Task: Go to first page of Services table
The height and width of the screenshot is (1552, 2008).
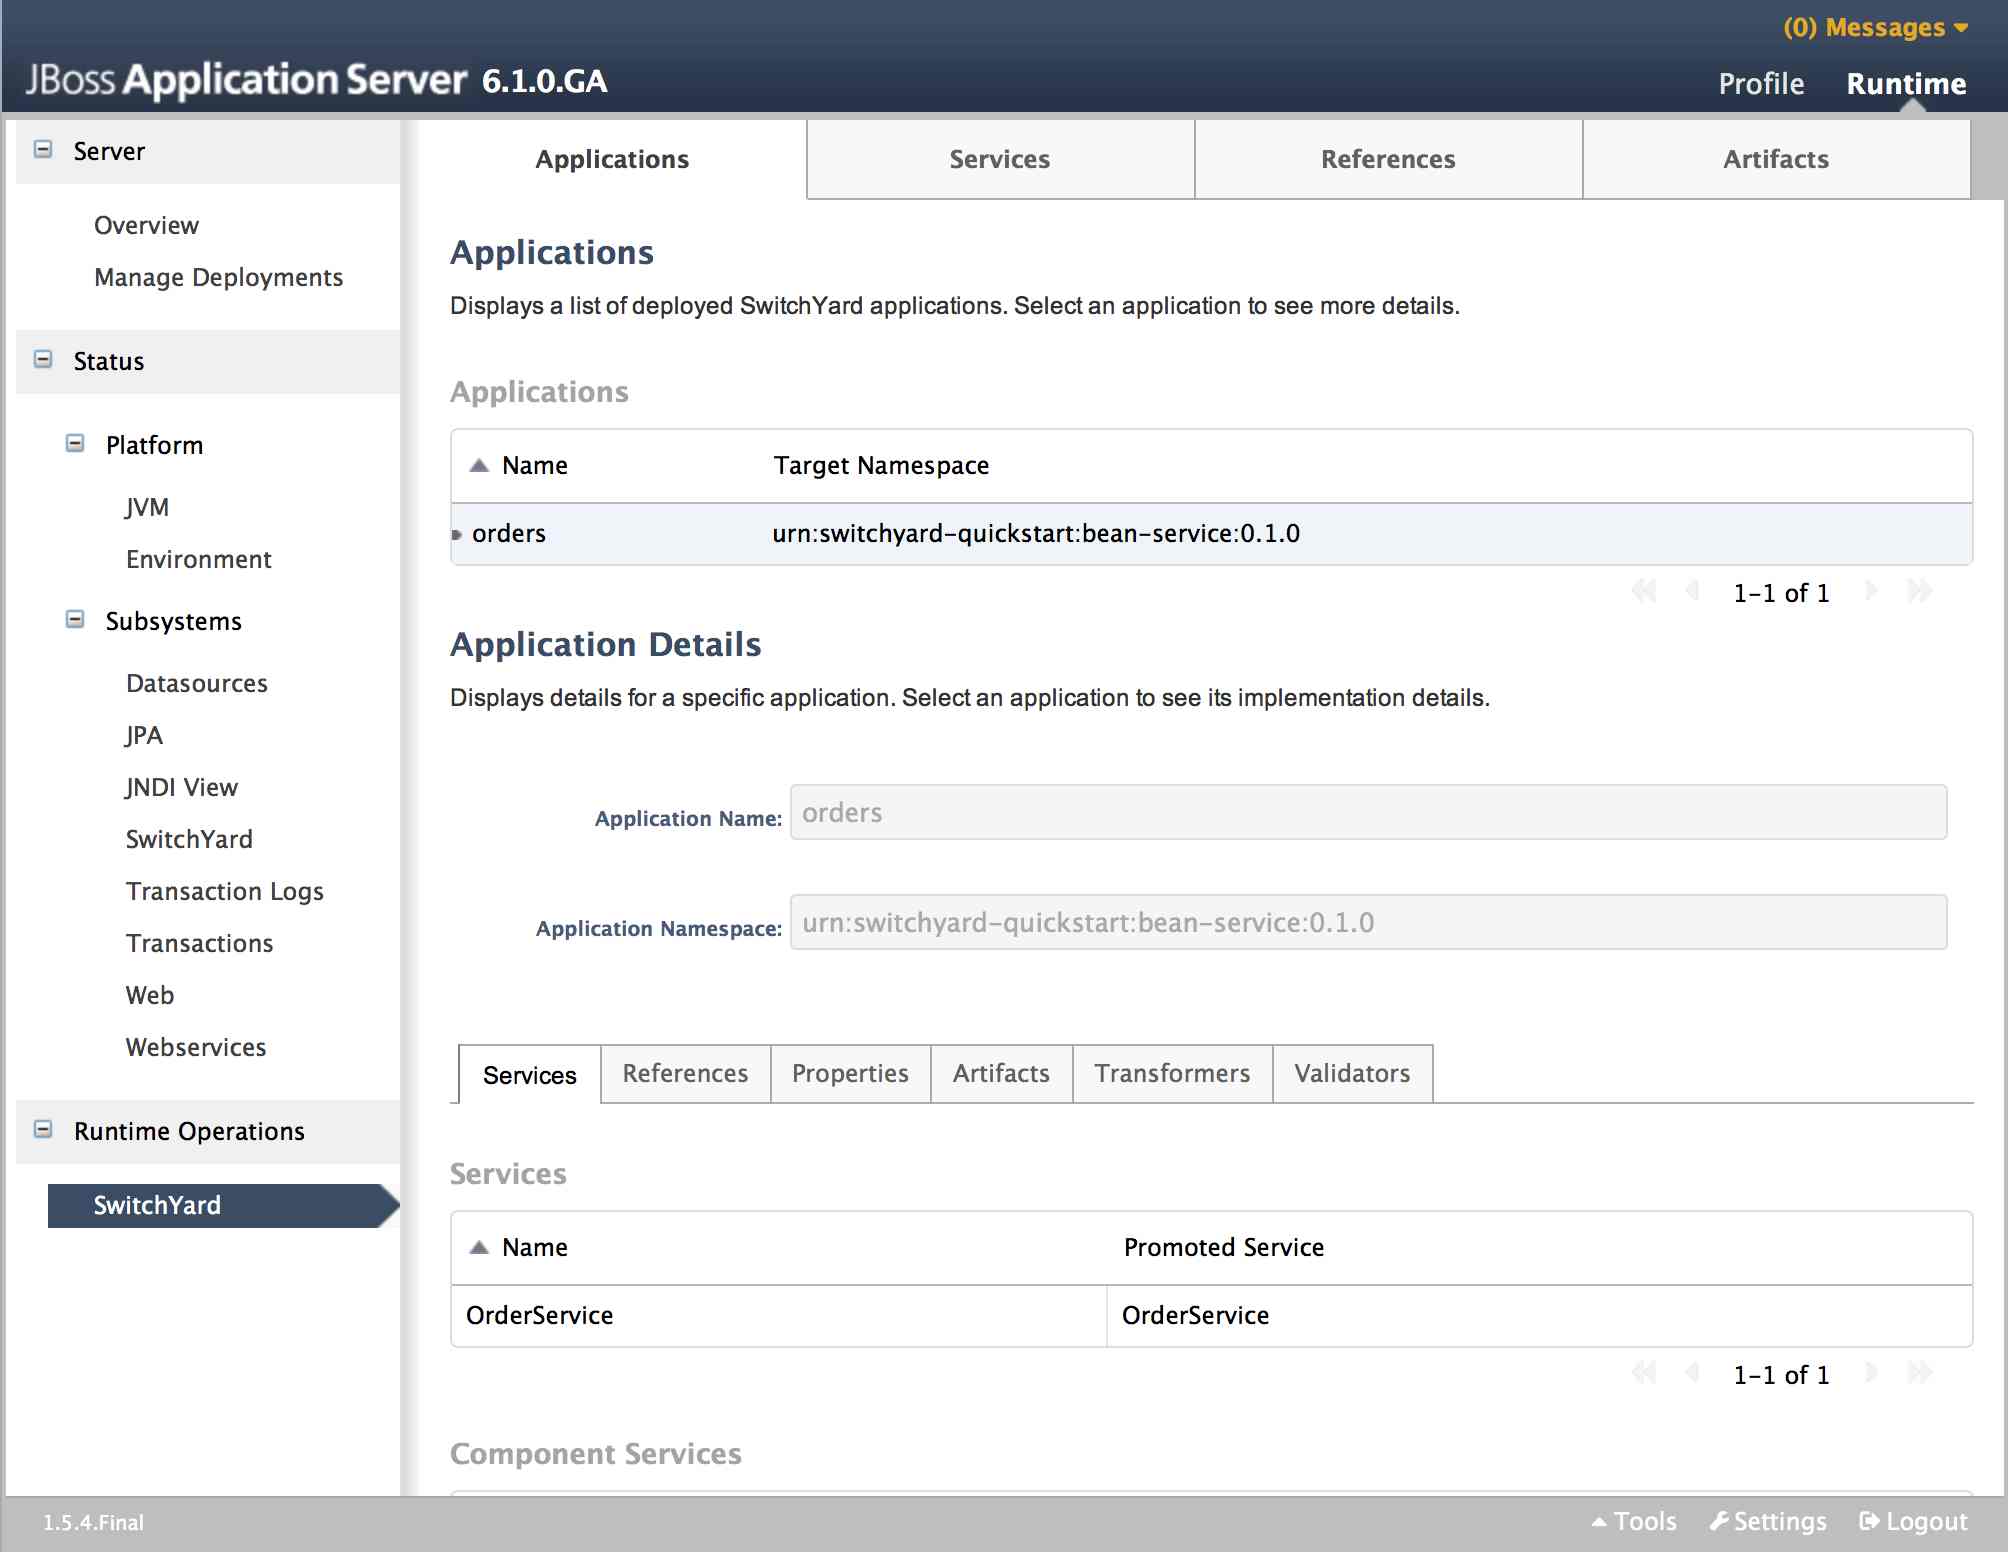Action: coord(1644,1373)
